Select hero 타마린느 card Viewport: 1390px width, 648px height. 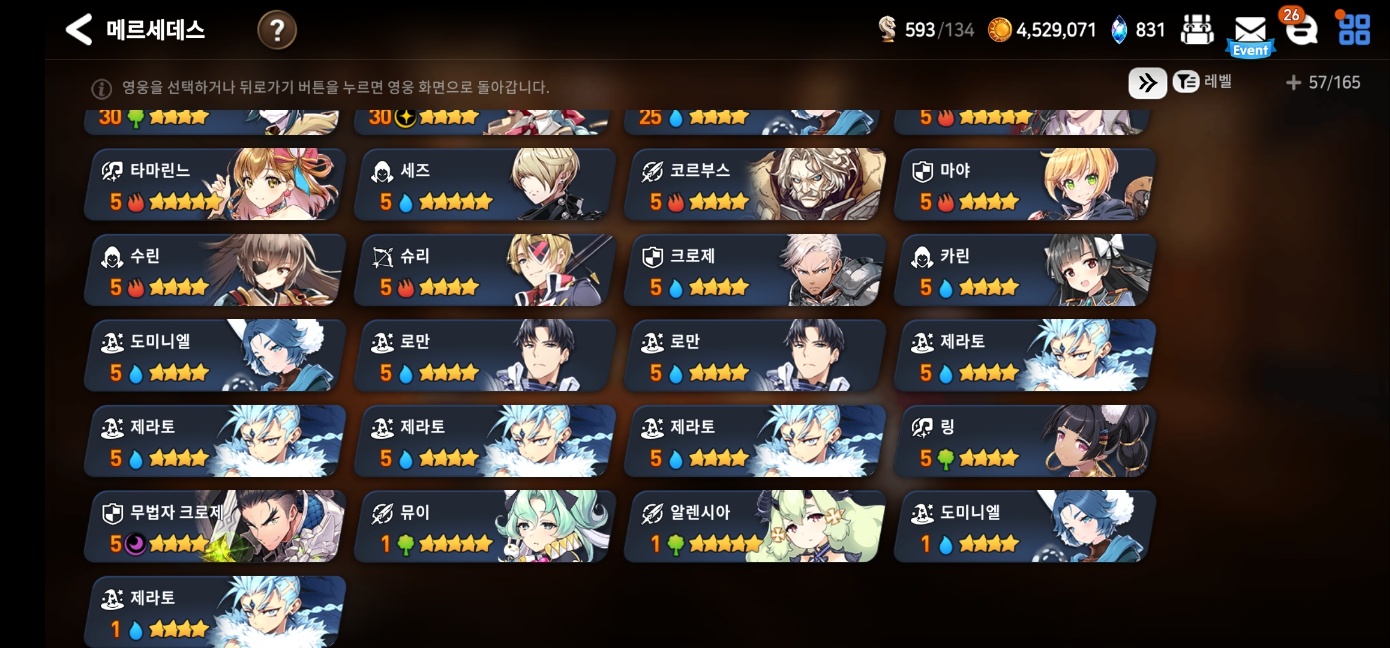tap(215, 185)
